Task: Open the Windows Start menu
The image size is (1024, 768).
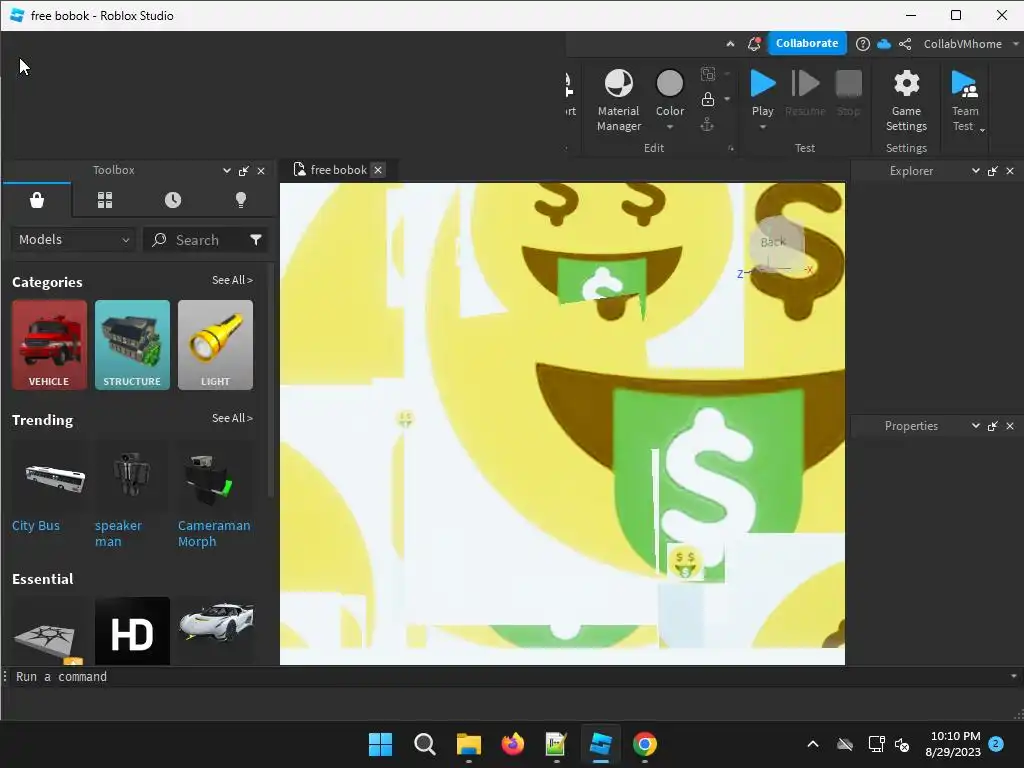Action: [381, 744]
